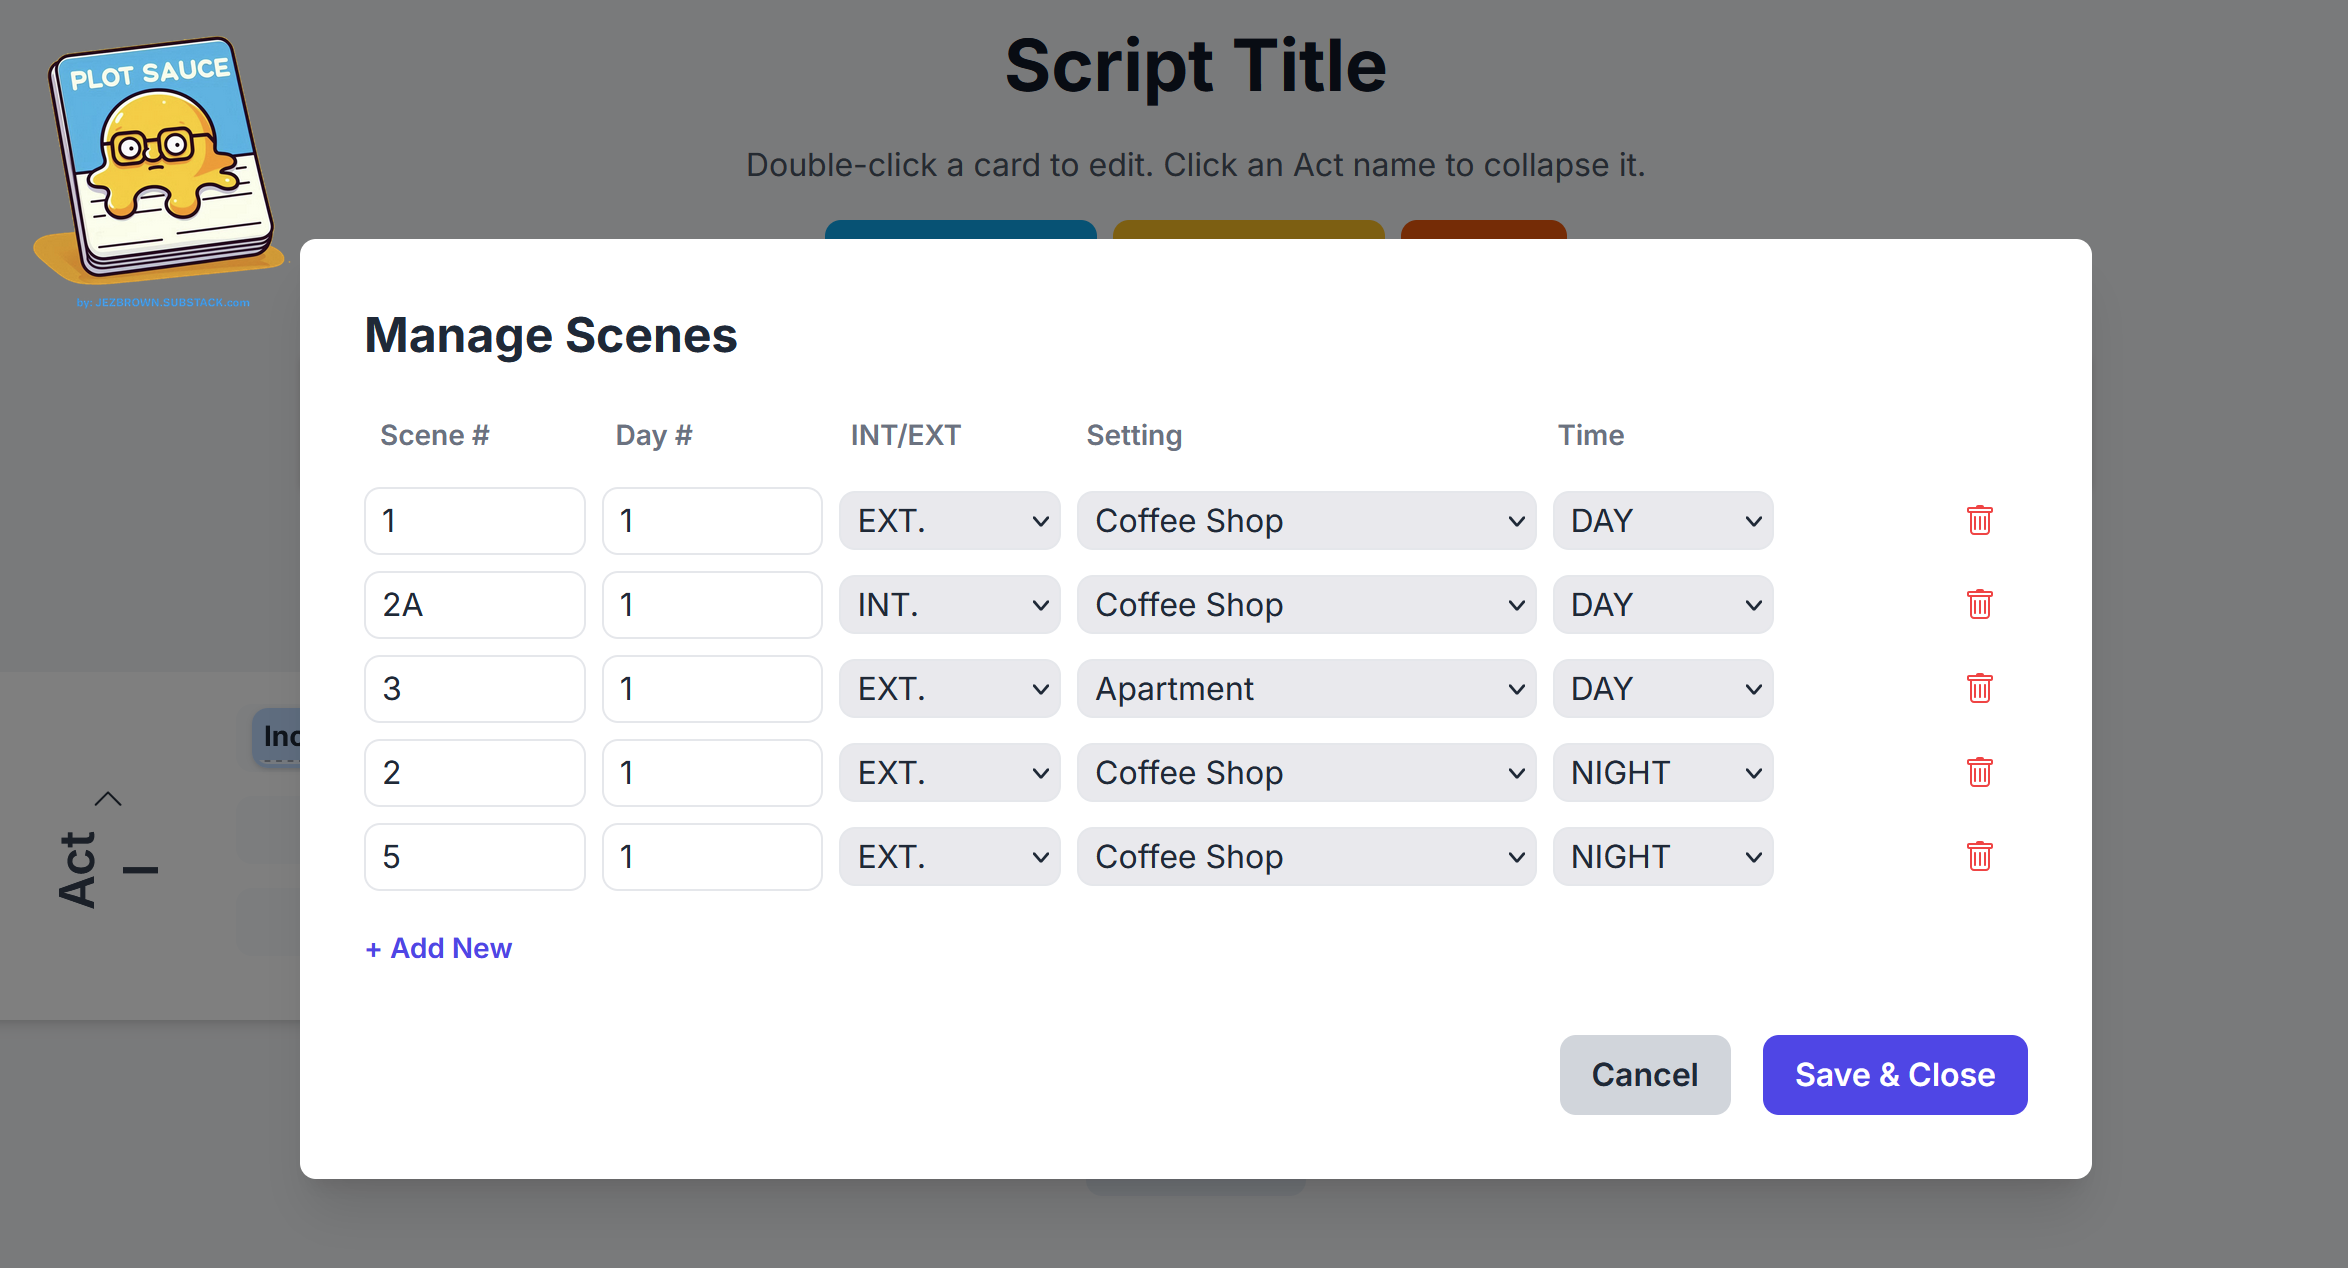Image resolution: width=2348 pixels, height=1268 pixels.
Task: Open Setting dropdown showing Apartment
Action: coord(1305,689)
